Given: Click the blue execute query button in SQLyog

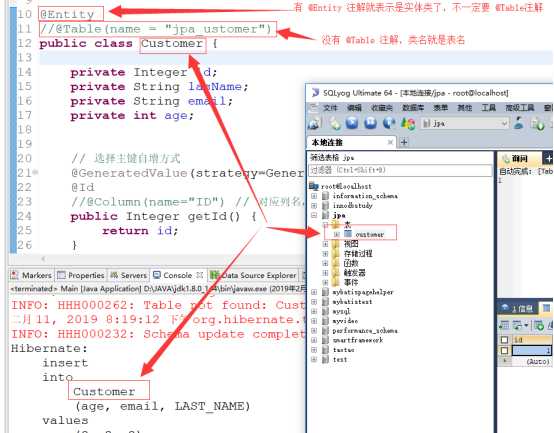Looking at the screenshot, I should tap(352, 123).
